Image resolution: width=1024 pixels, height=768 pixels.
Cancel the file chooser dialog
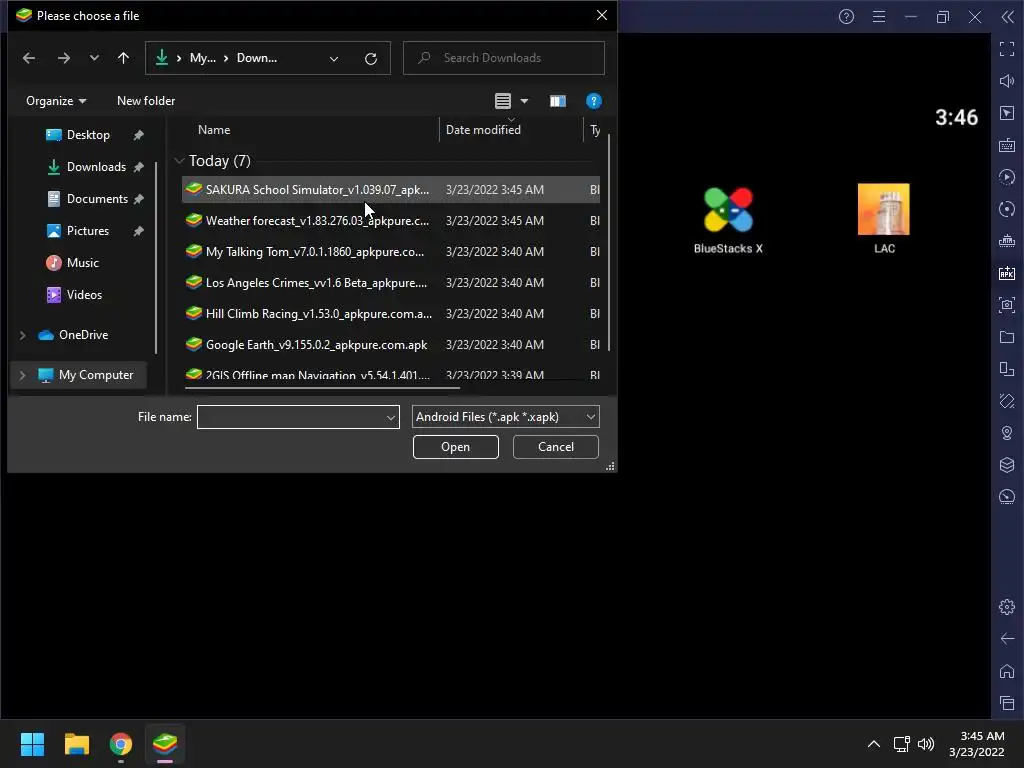[x=556, y=447]
